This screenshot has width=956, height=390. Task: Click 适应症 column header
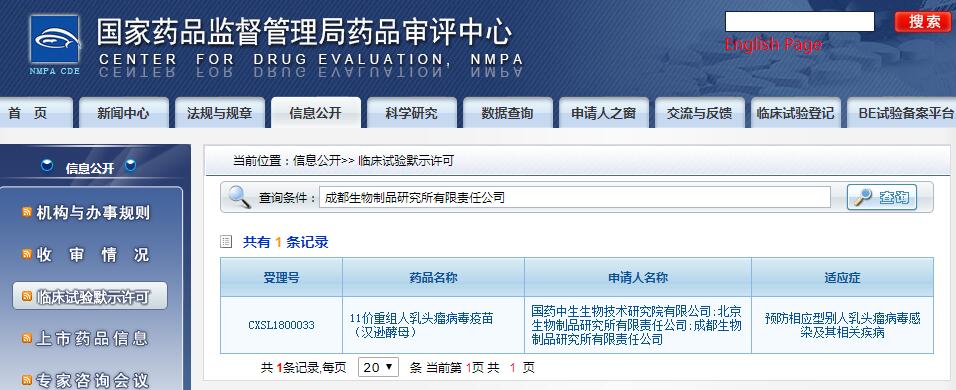click(x=843, y=278)
